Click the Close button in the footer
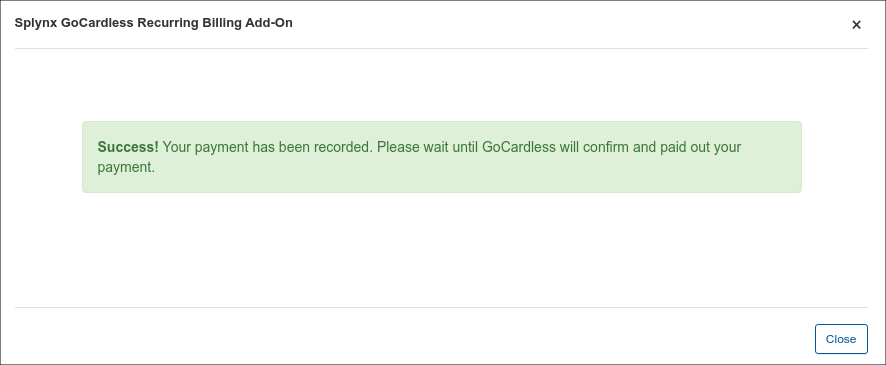 point(841,339)
